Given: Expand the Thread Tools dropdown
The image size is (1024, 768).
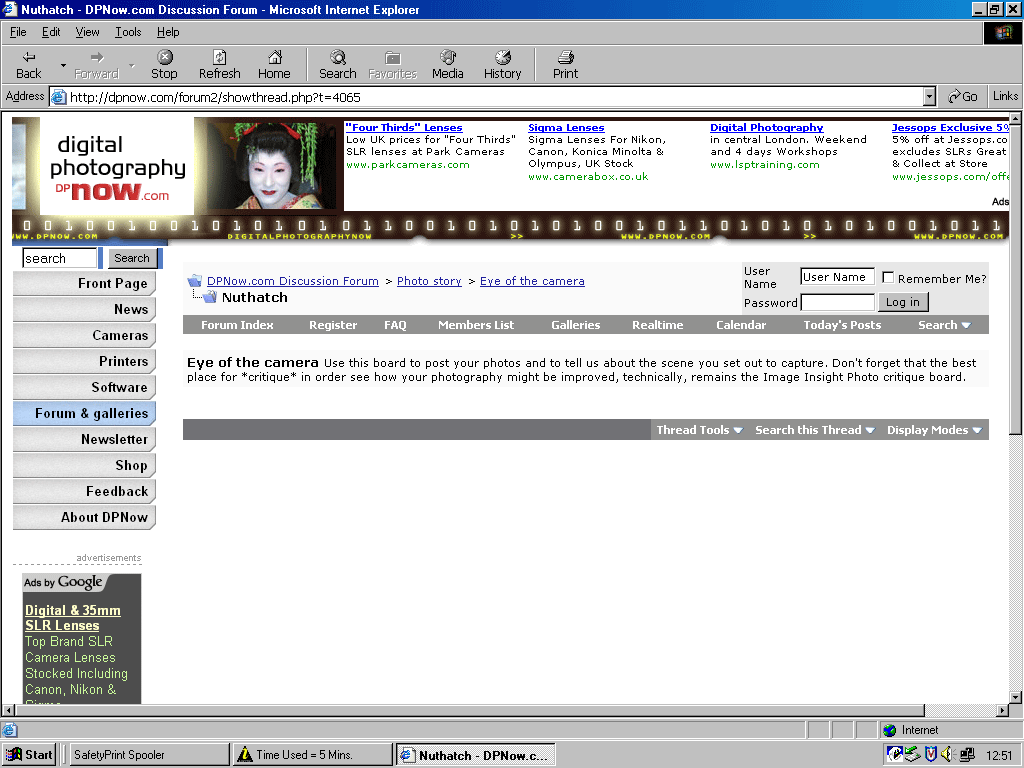Looking at the screenshot, I should 699,430.
